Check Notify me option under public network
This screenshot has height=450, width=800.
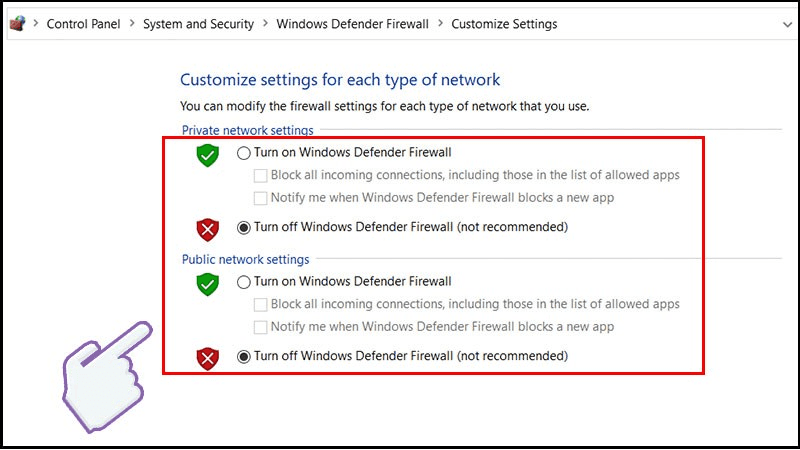(x=261, y=327)
